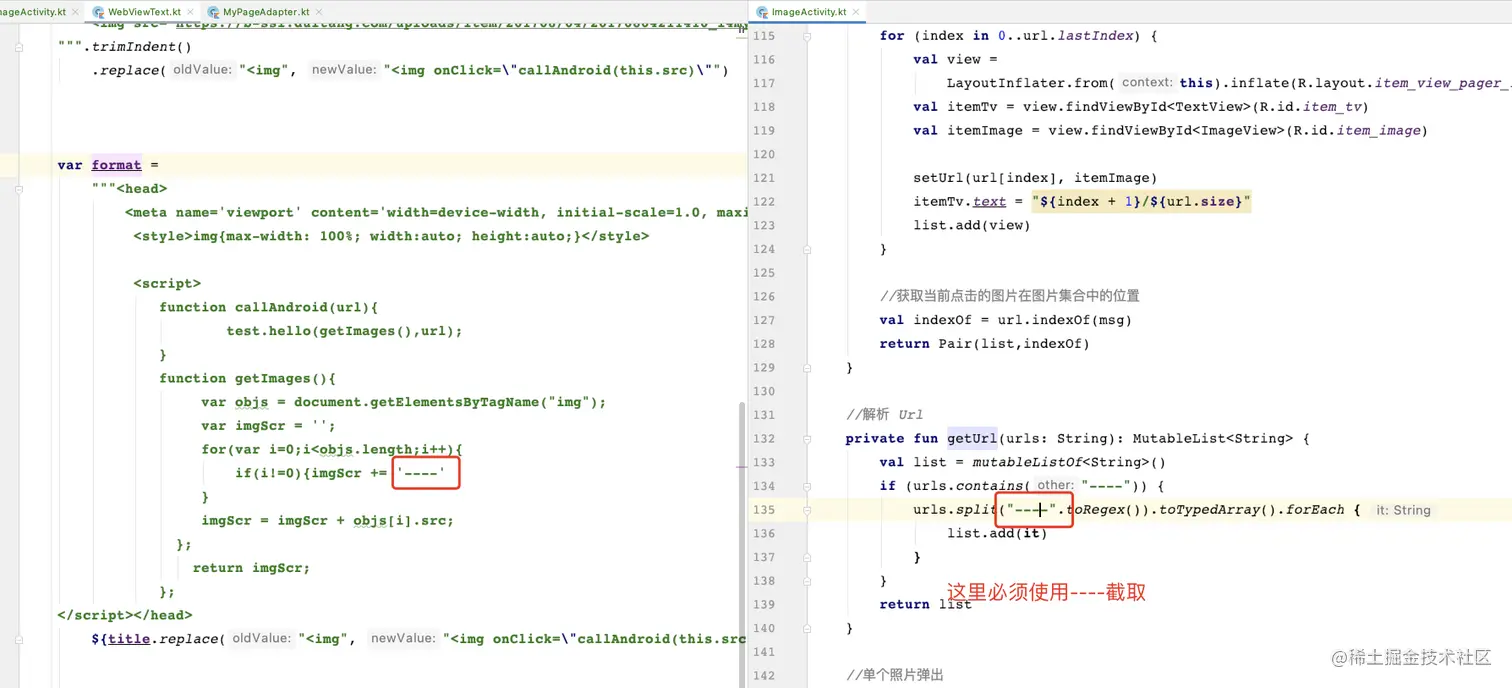Screen dimensions: 1512x688
Task: Click the "var imgScr = '';" line
Action: tap(270, 426)
